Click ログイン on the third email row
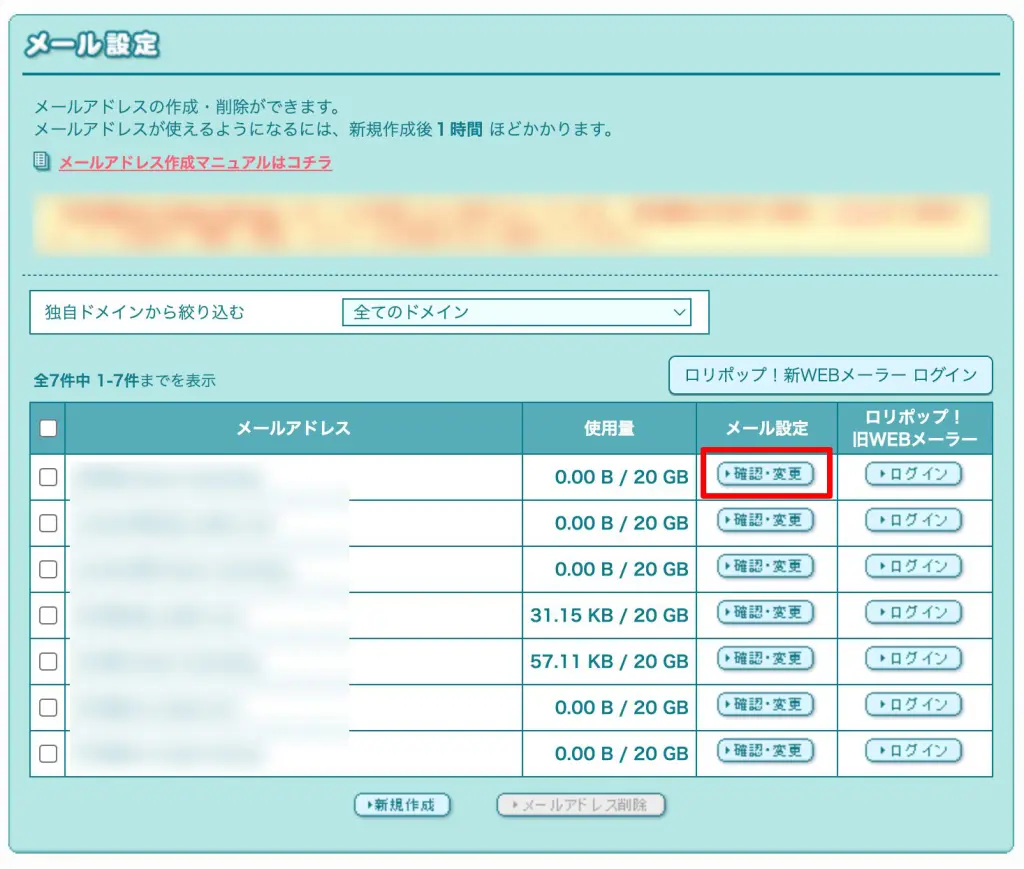 tap(913, 567)
